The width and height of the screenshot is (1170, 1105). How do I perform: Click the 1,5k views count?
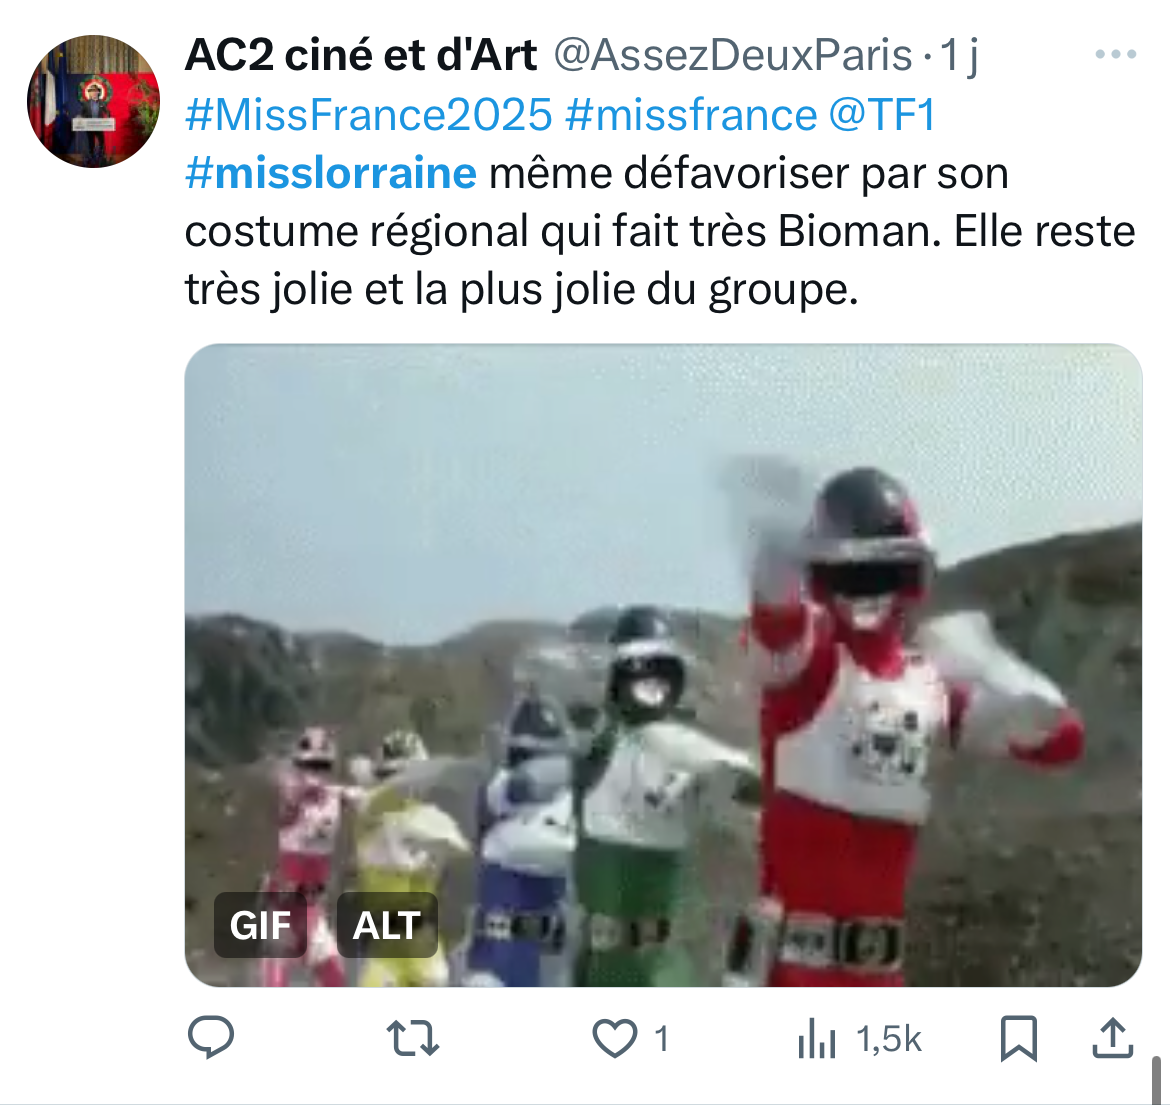click(889, 1039)
